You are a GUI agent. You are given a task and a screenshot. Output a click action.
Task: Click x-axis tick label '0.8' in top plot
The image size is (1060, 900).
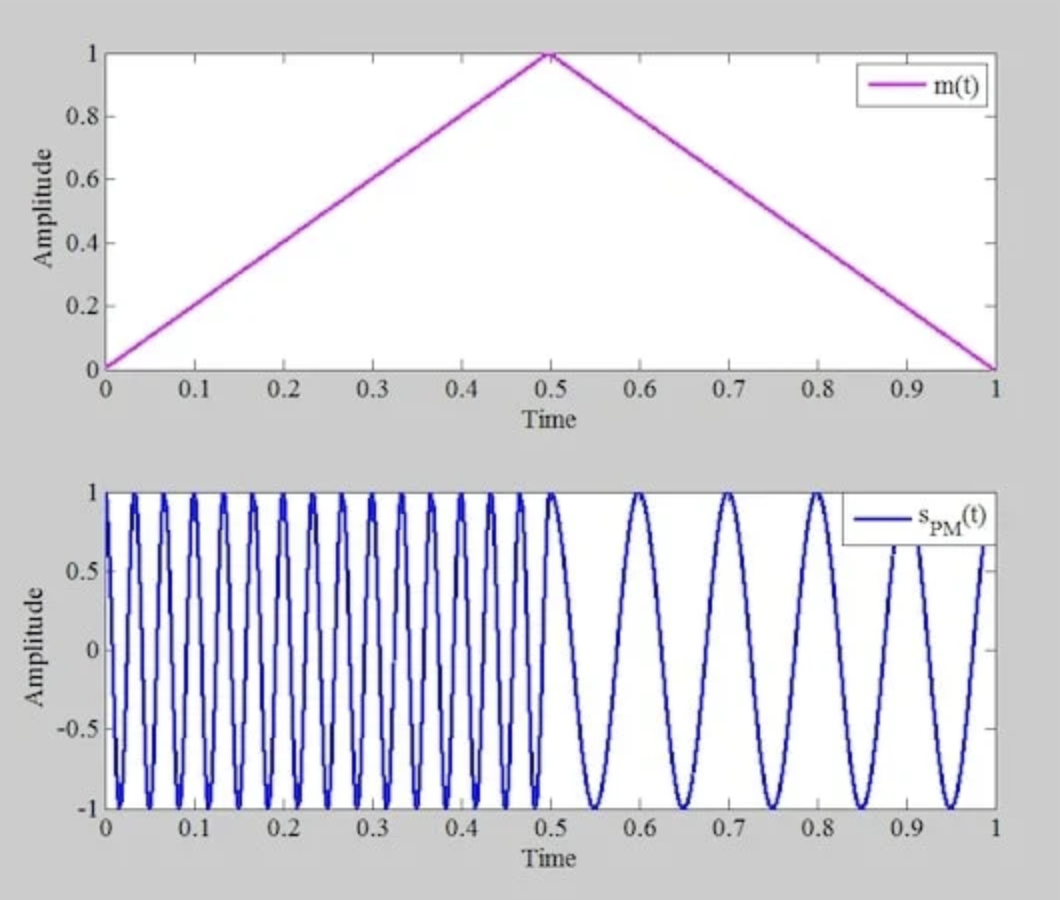point(817,389)
